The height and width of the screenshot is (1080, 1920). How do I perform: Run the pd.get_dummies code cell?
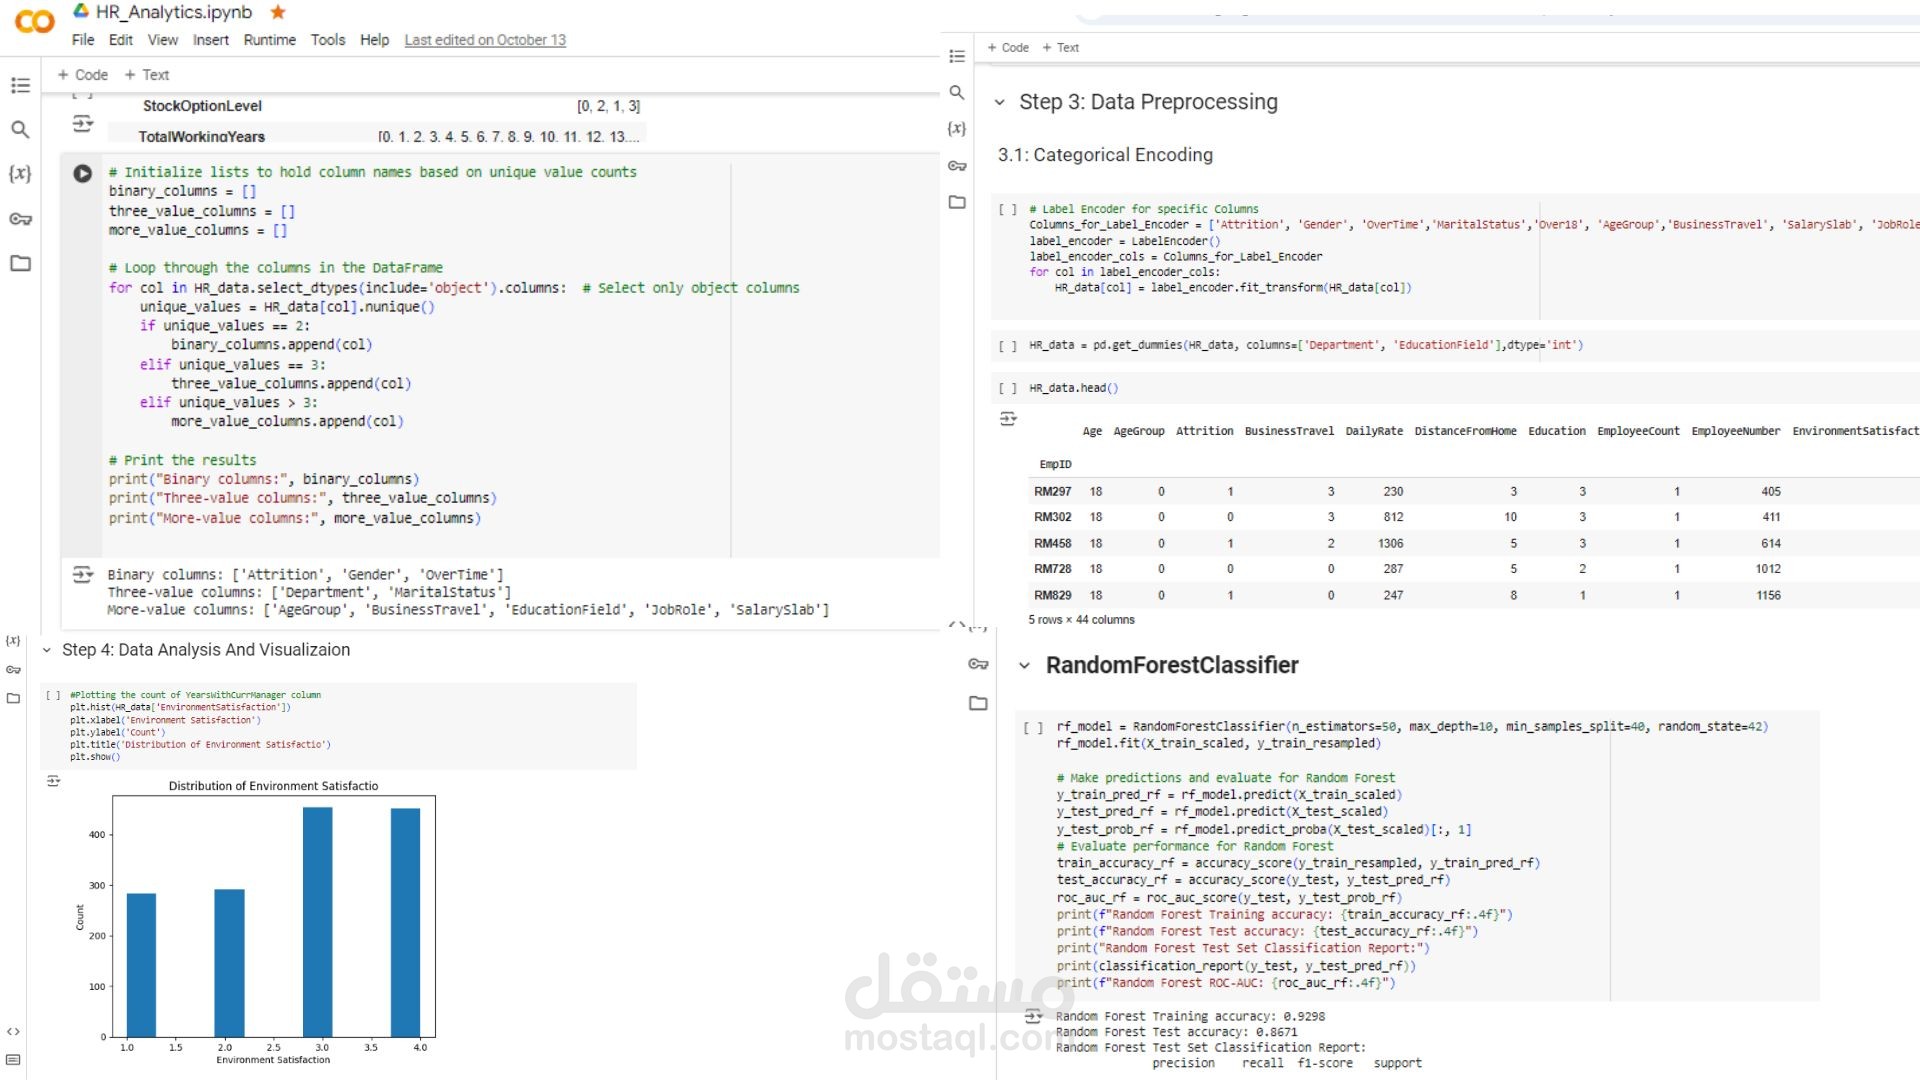coord(1008,346)
